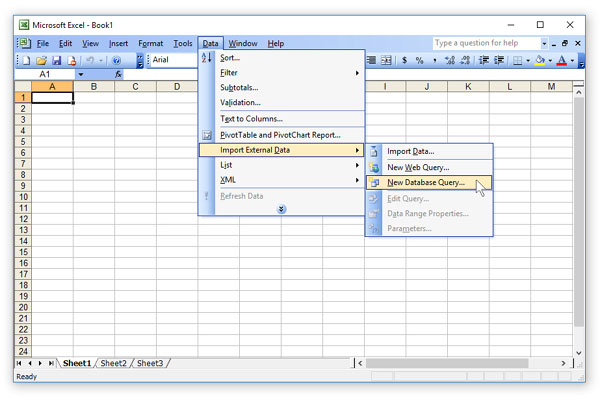Click the Insert Function fx icon
Image resolution: width=600 pixels, height=398 pixels.
[x=118, y=74]
